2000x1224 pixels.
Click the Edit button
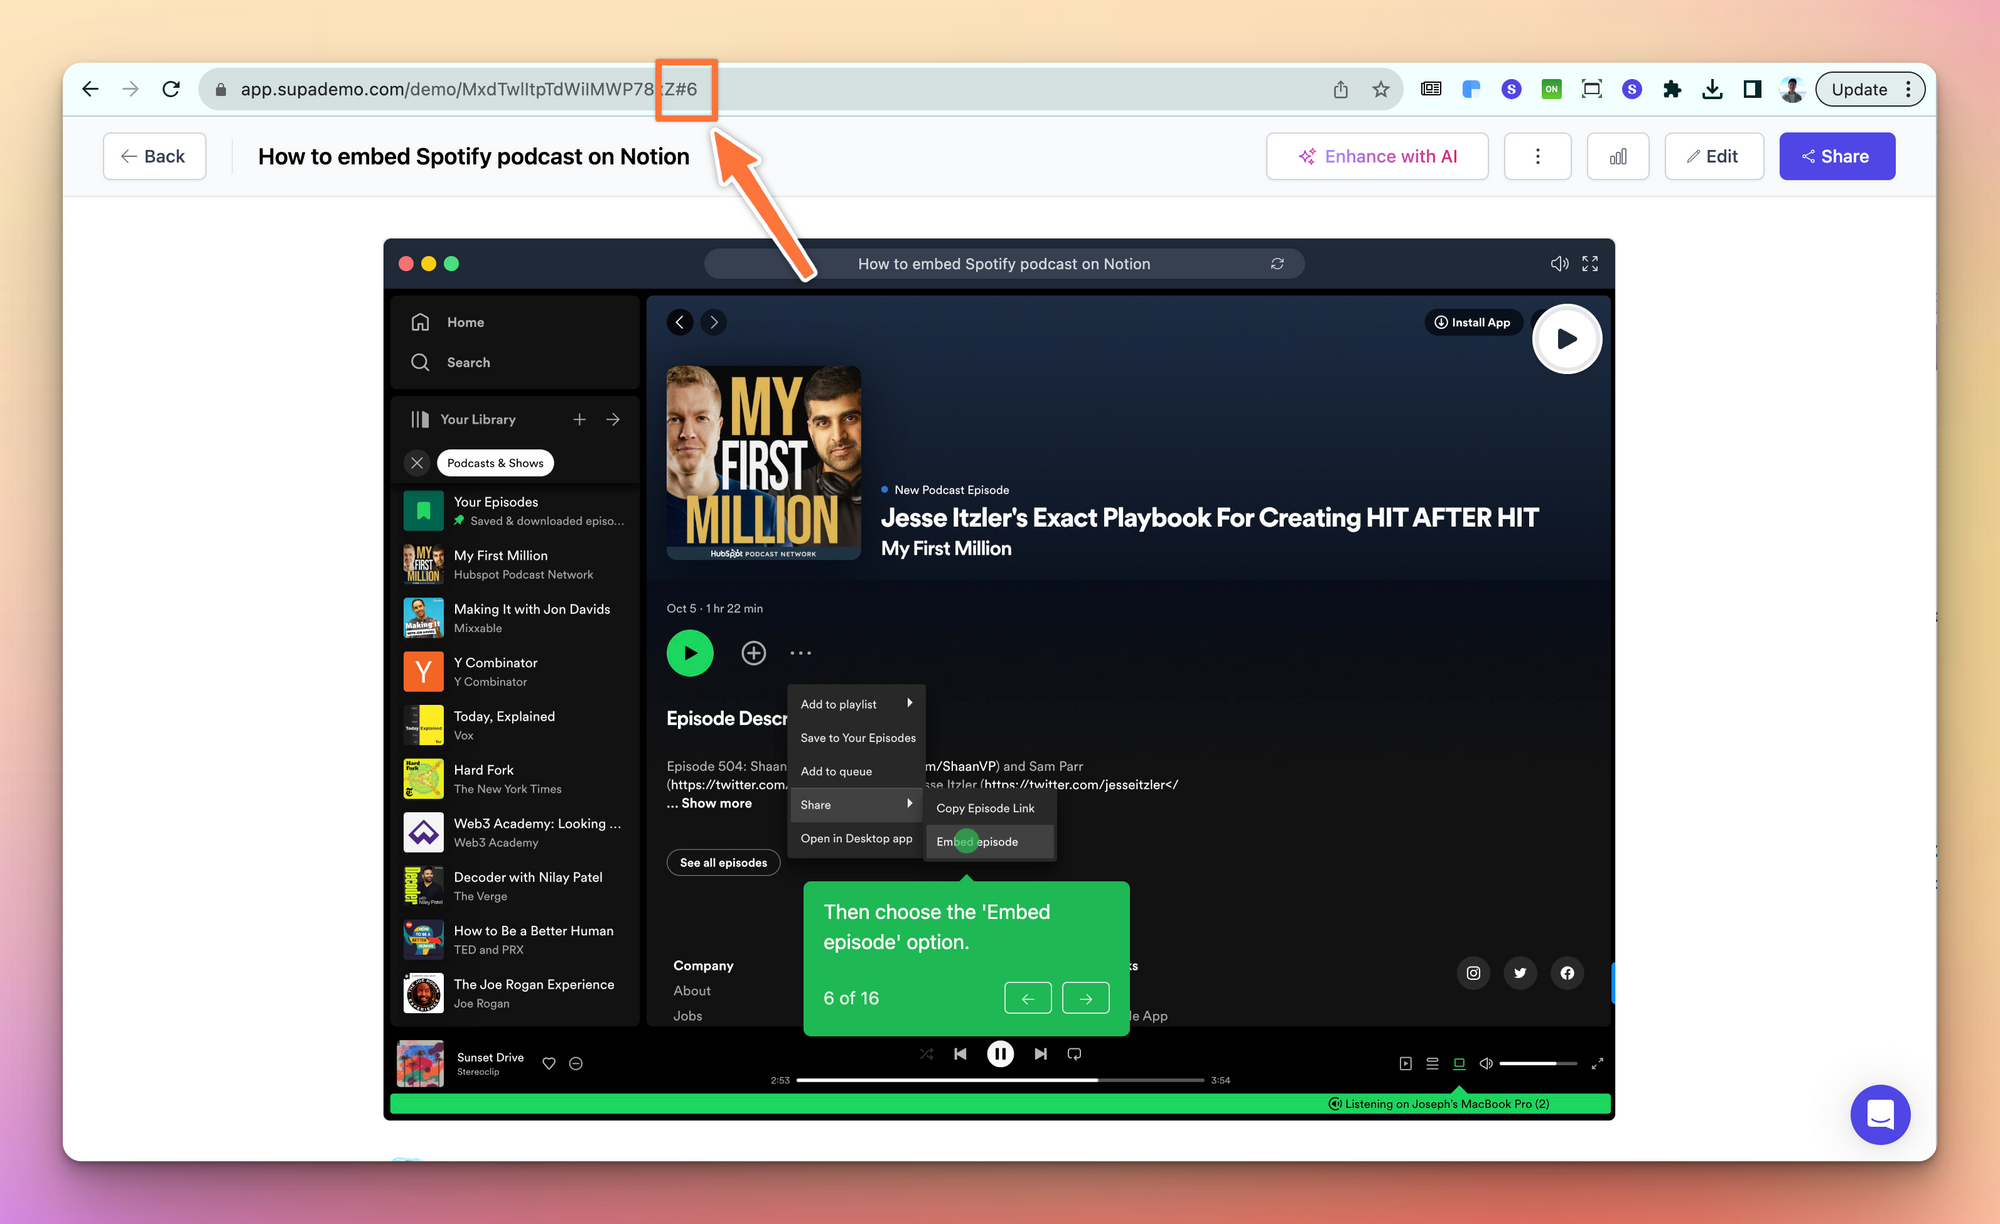[x=1714, y=156]
